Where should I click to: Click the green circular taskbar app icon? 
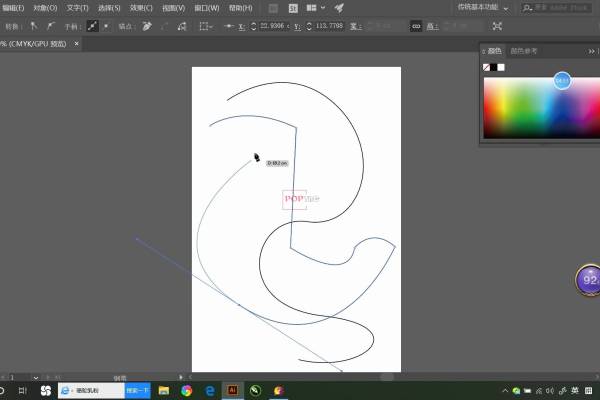(x=255, y=390)
